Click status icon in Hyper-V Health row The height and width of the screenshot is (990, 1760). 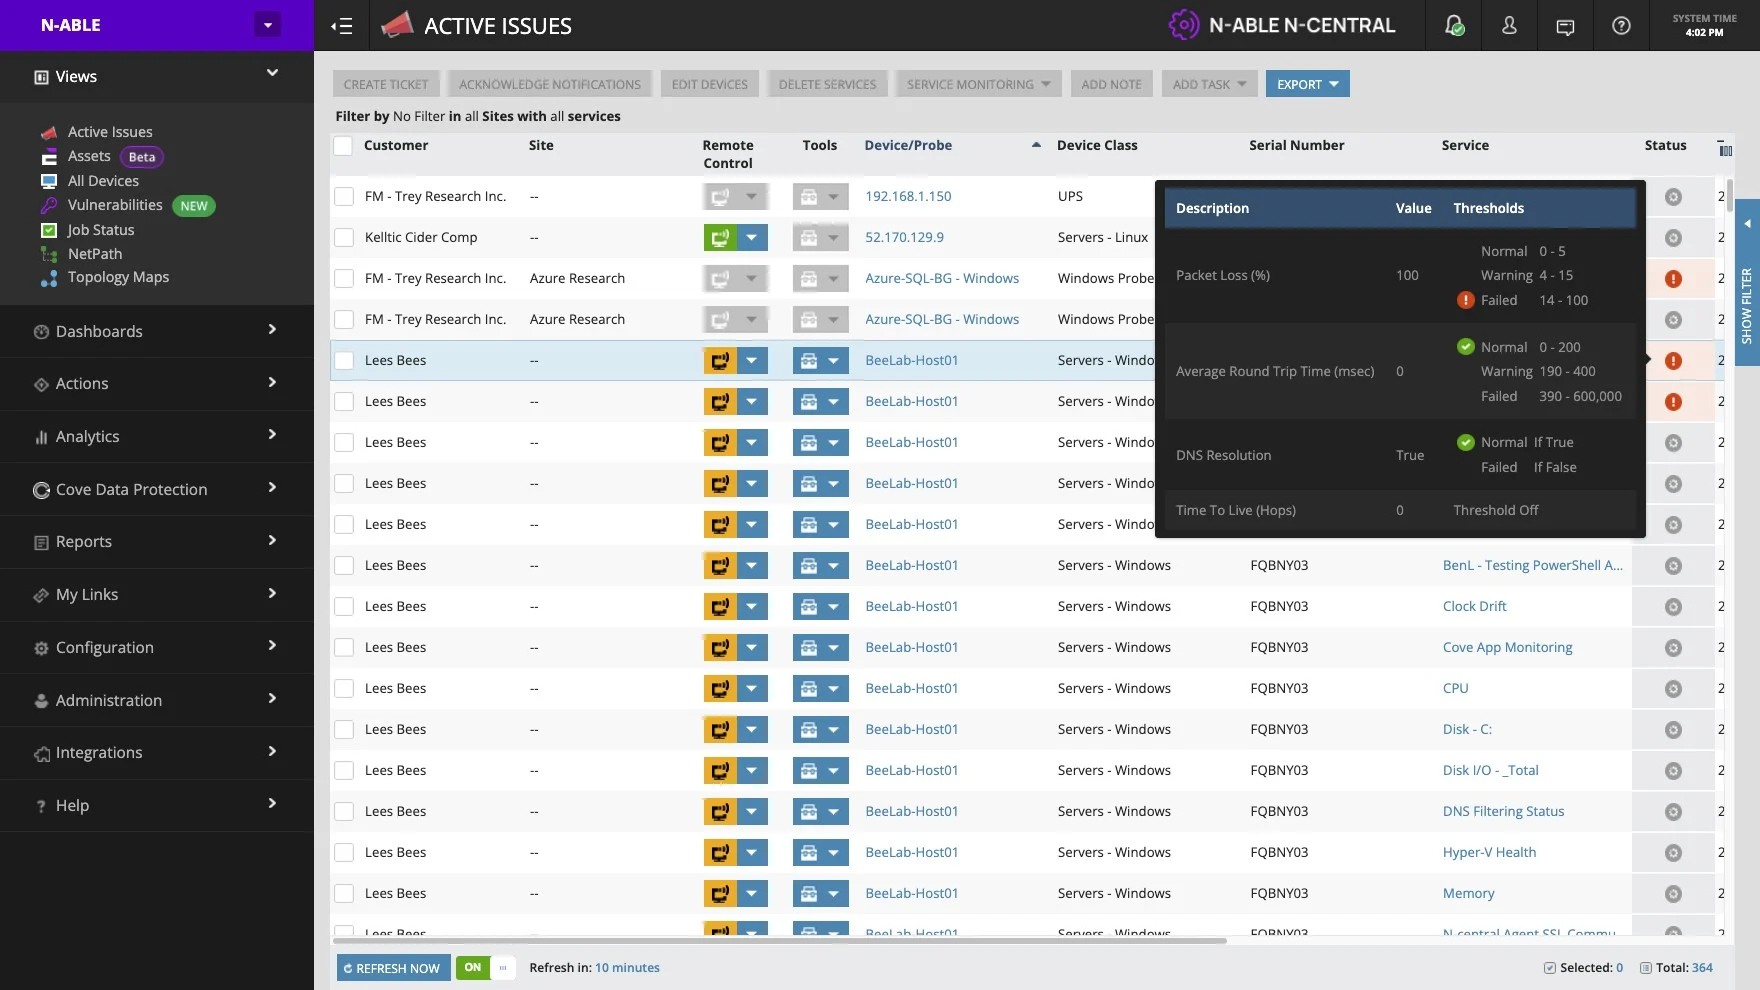point(1673,853)
